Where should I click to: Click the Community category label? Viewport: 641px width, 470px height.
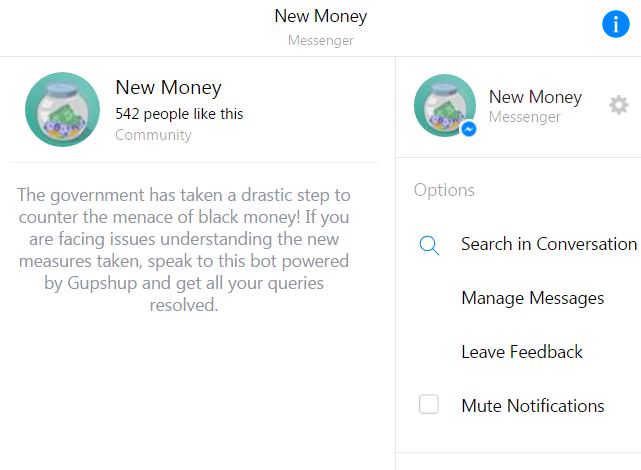tap(153, 135)
